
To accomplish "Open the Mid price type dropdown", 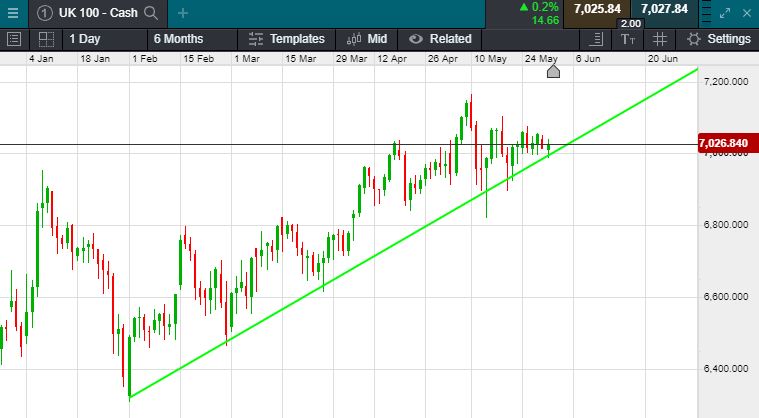I will click(366, 39).
